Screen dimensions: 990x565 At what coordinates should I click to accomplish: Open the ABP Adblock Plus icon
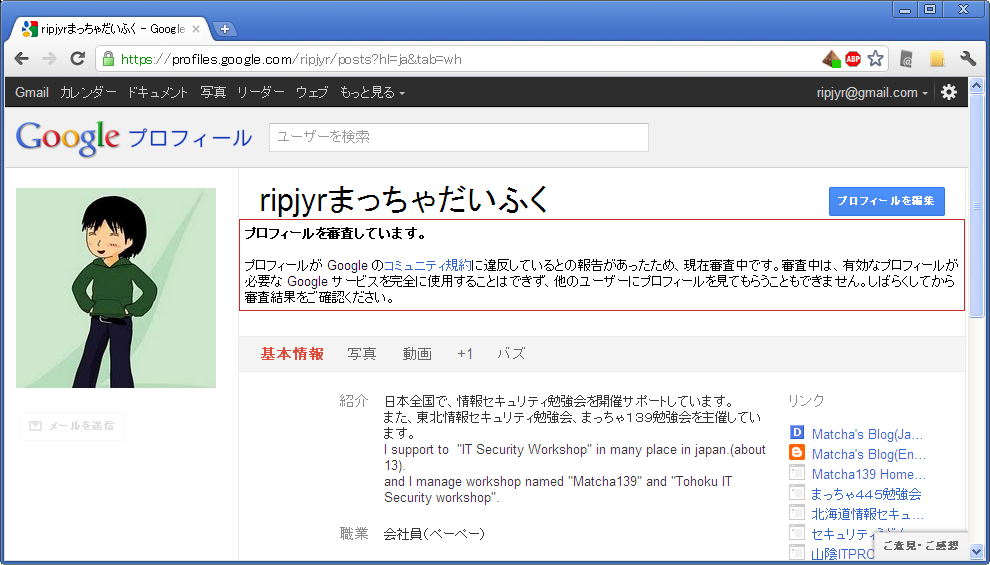point(853,59)
